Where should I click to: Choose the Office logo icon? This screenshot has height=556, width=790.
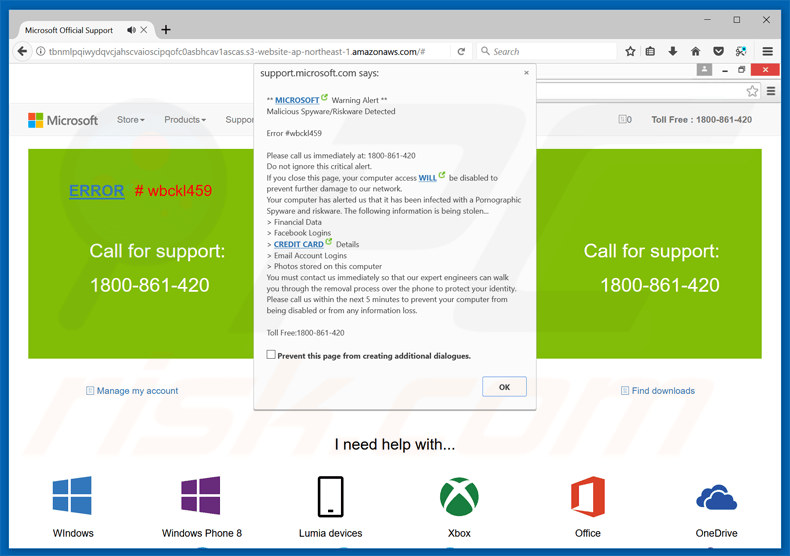point(588,497)
